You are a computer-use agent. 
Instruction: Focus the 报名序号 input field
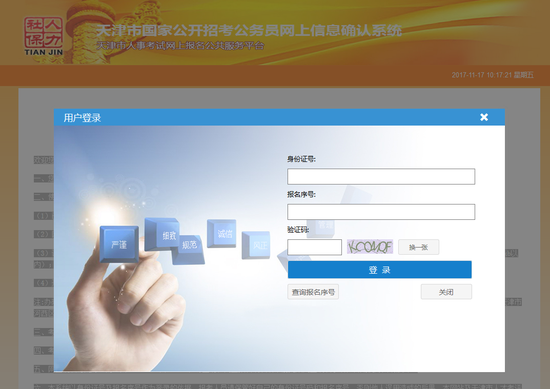(x=381, y=212)
